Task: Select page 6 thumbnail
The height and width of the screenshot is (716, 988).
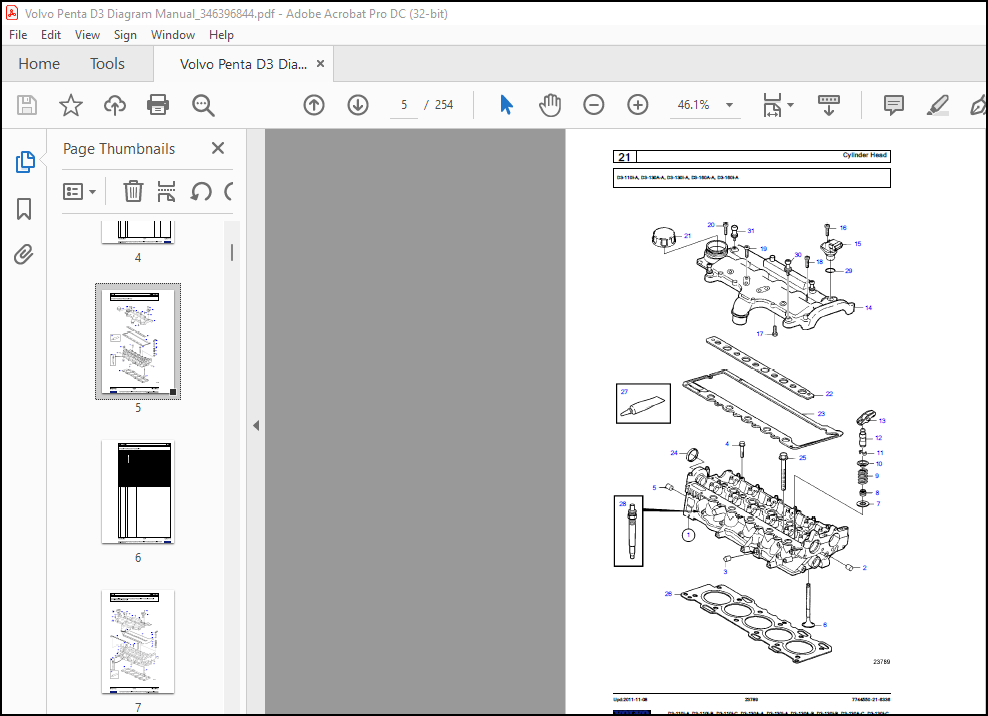Action: [138, 492]
